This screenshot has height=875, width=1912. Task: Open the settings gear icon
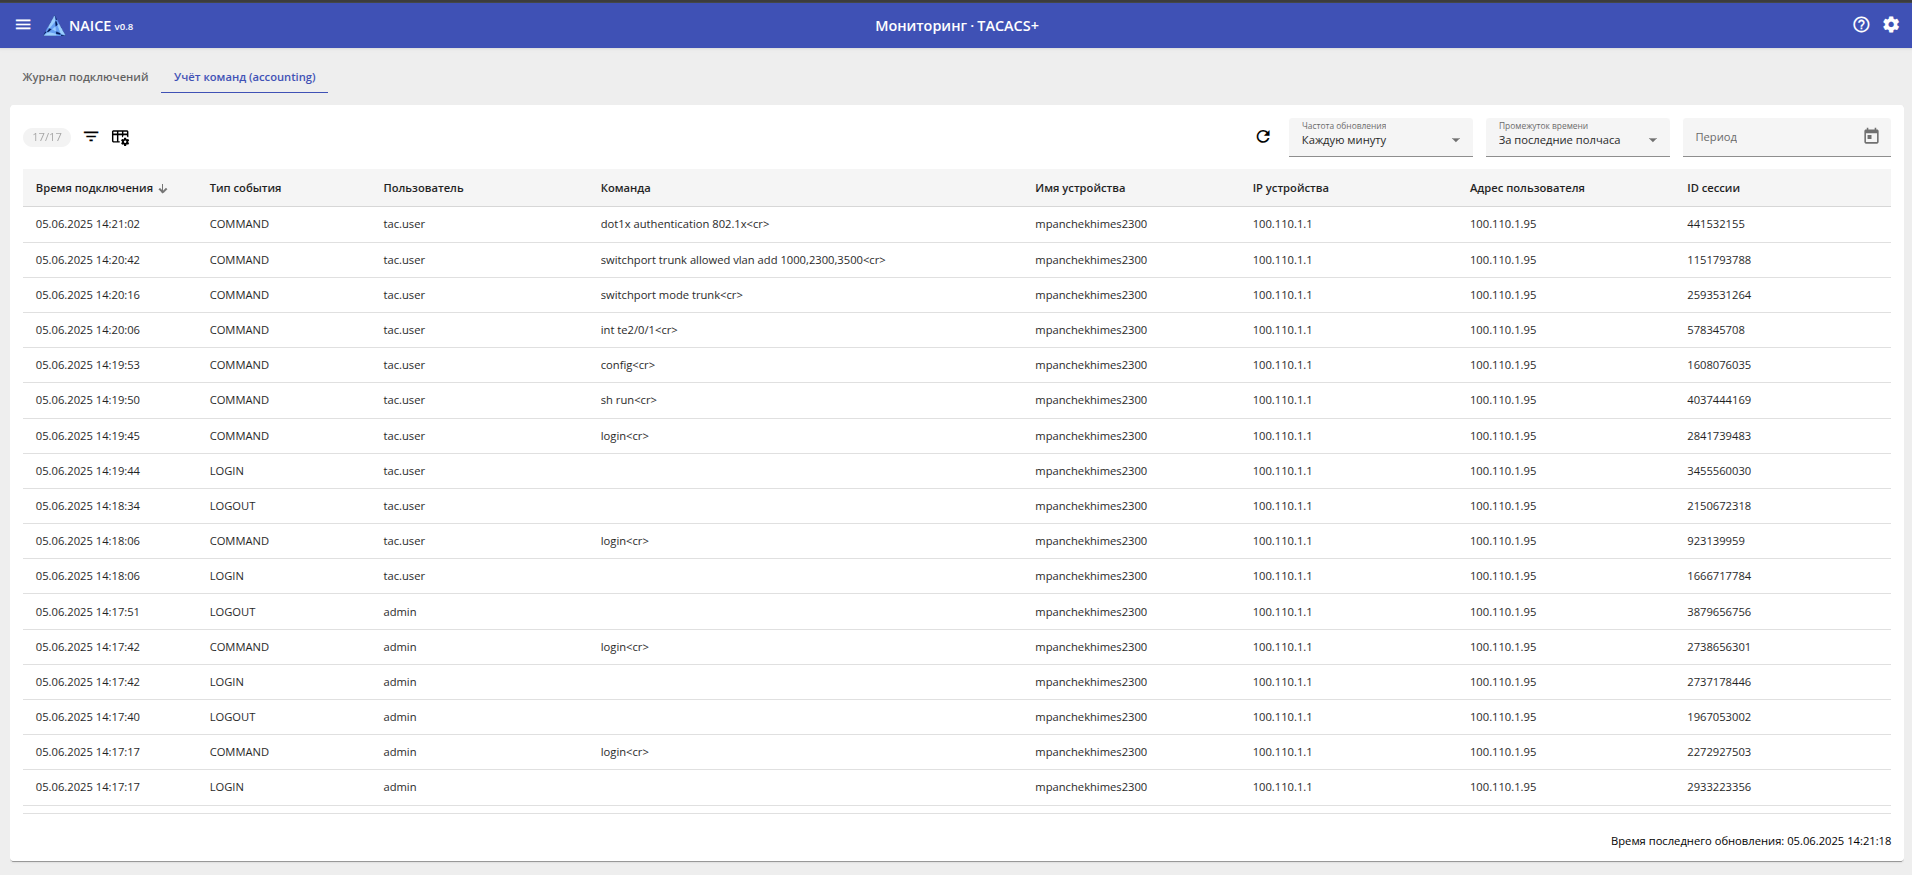coord(1890,25)
